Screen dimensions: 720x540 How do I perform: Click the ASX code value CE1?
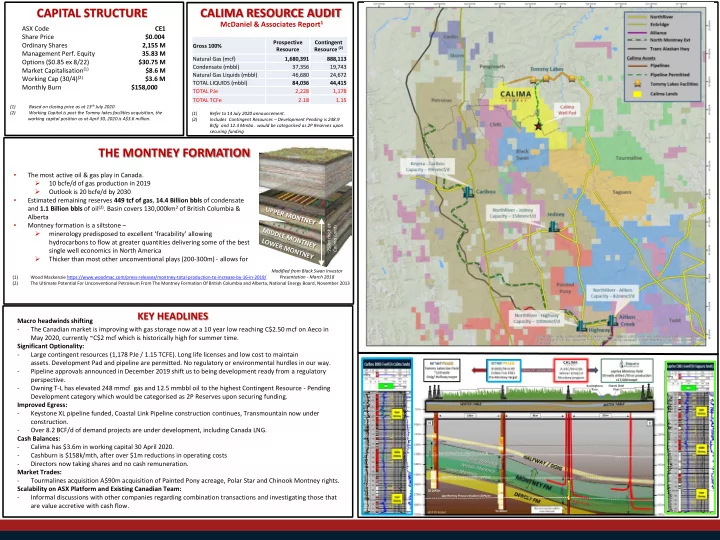coord(160,28)
